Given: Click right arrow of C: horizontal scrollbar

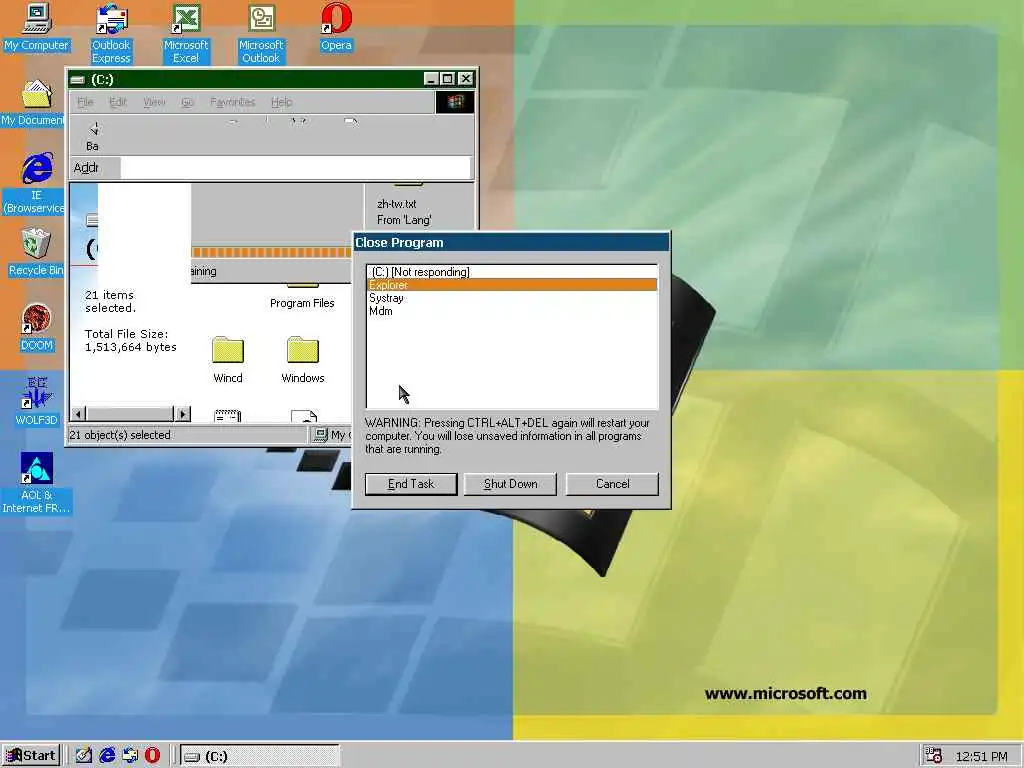Looking at the screenshot, I should coord(183,413).
